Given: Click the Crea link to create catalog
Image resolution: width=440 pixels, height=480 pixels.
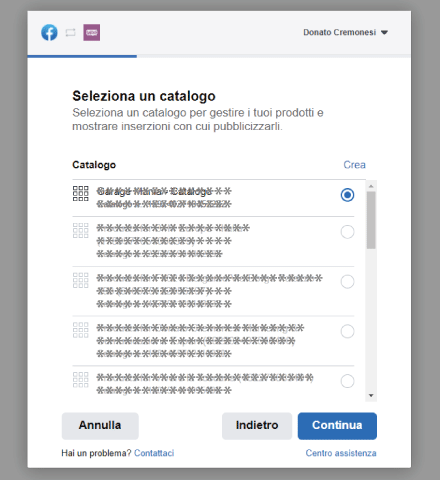Looking at the screenshot, I should pyautogui.click(x=354, y=165).
